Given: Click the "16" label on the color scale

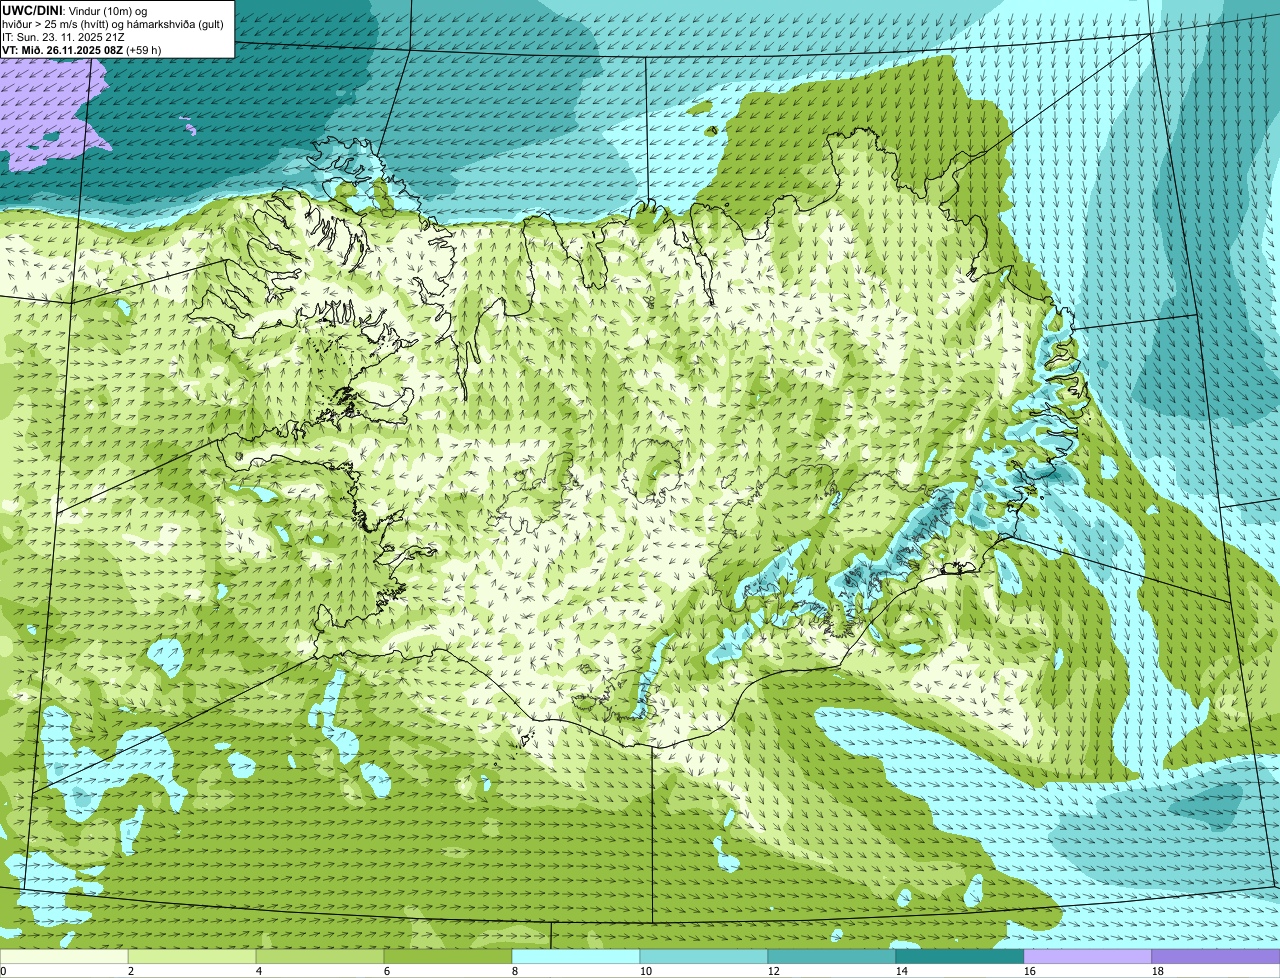Looking at the screenshot, I should pos(1030,971).
